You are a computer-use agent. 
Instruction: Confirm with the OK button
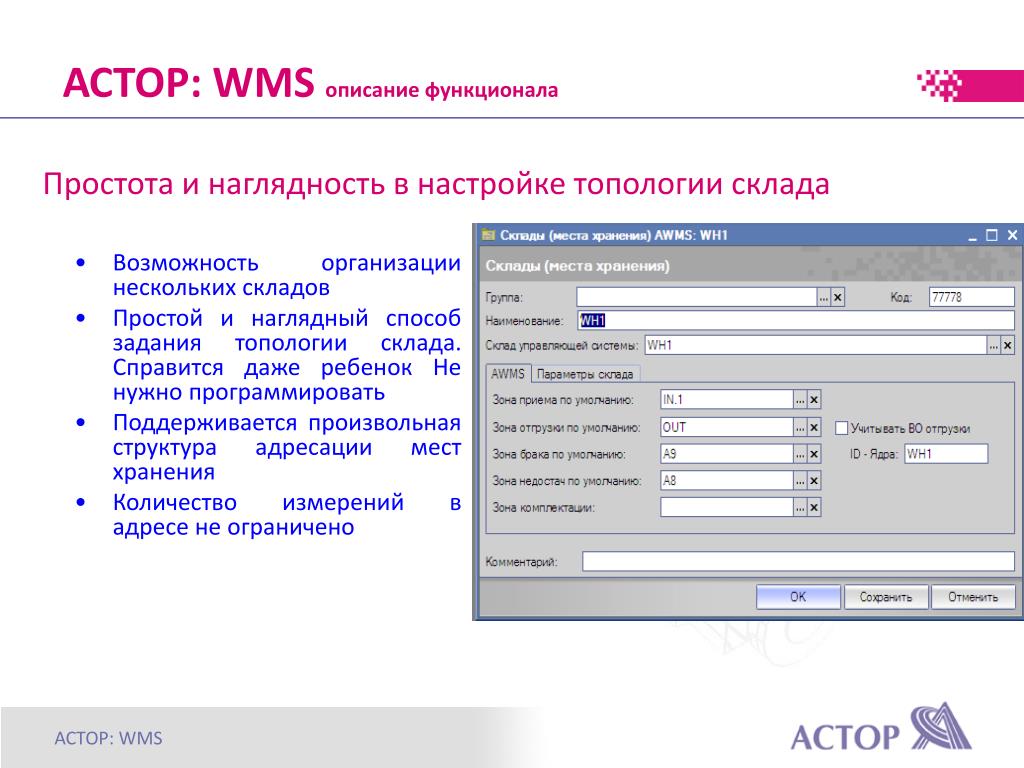[798, 597]
